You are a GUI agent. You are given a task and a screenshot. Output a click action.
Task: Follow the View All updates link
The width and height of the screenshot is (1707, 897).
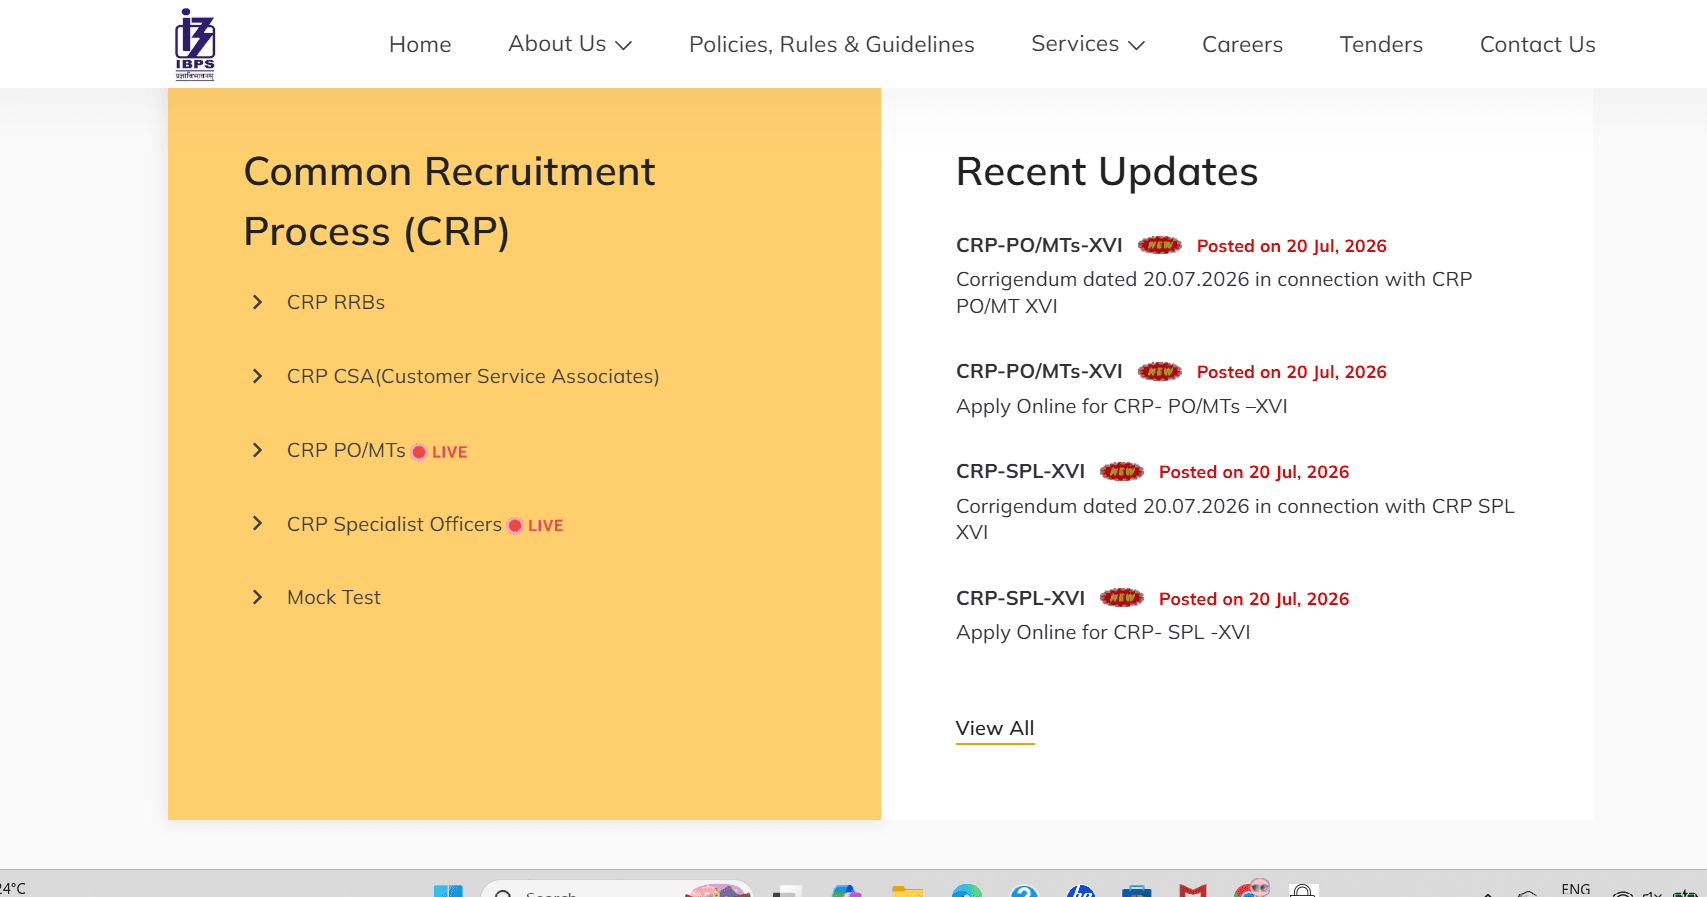(x=995, y=728)
